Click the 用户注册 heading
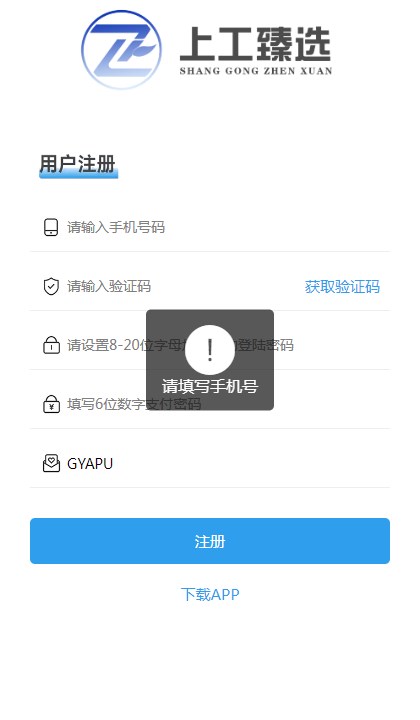This screenshot has height=720, width=420. click(x=77, y=164)
